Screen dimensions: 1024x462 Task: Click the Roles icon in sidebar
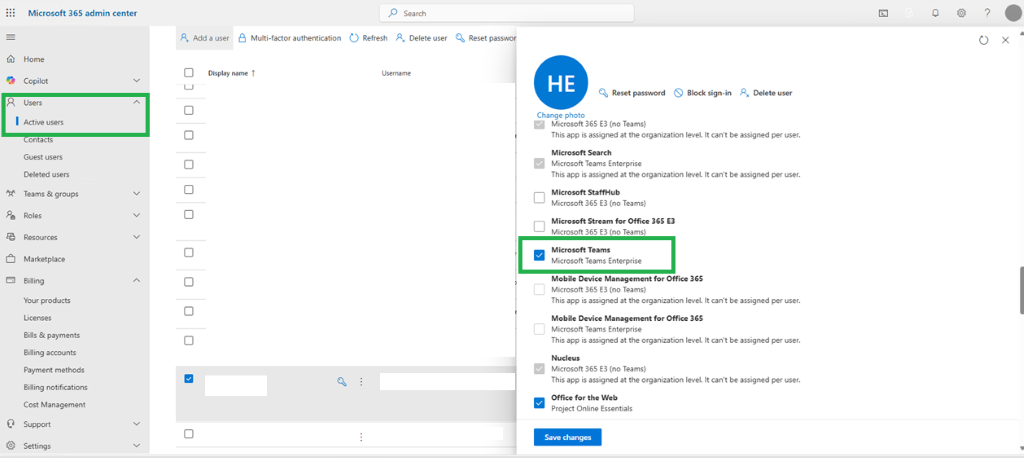(10, 215)
